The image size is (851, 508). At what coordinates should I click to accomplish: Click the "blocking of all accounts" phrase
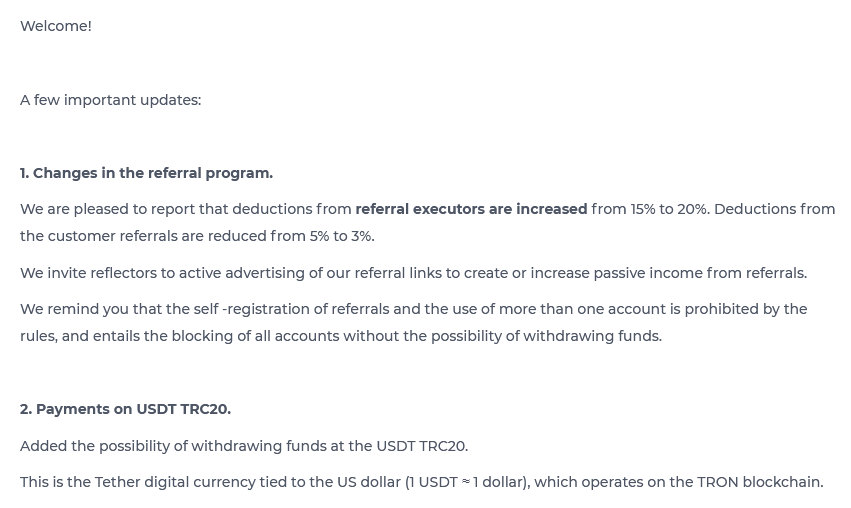pyautogui.click(x=255, y=336)
